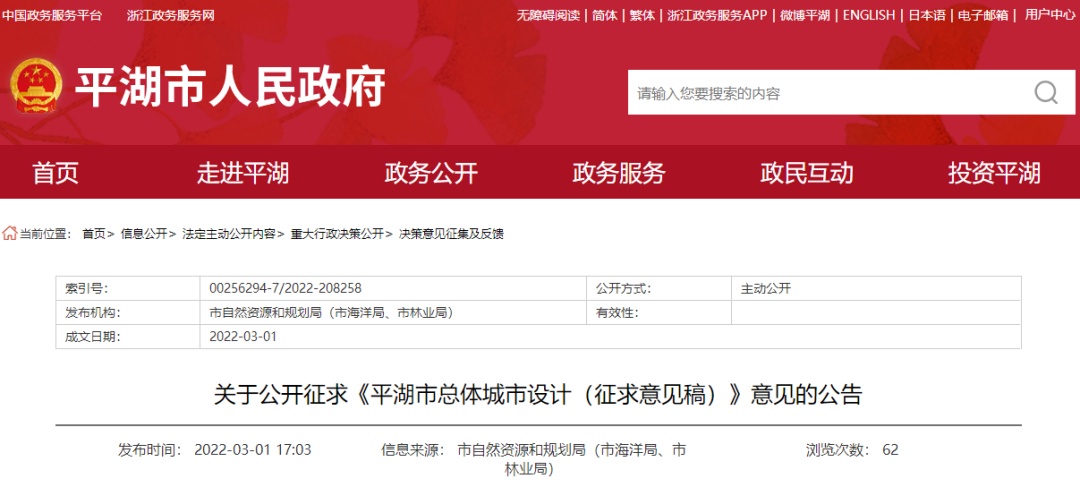Click the 有效性 label cell

[658, 313]
